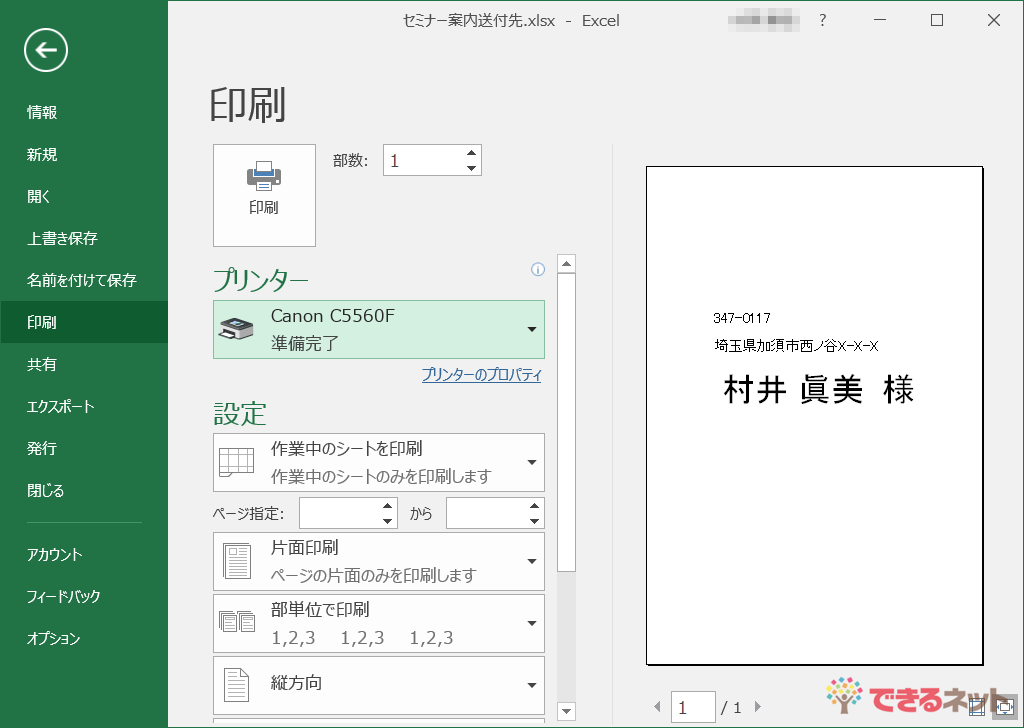Image resolution: width=1024 pixels, height=728 pixels.
Task: Click the 部数 copies number field
Action: [x=423, y=161]
